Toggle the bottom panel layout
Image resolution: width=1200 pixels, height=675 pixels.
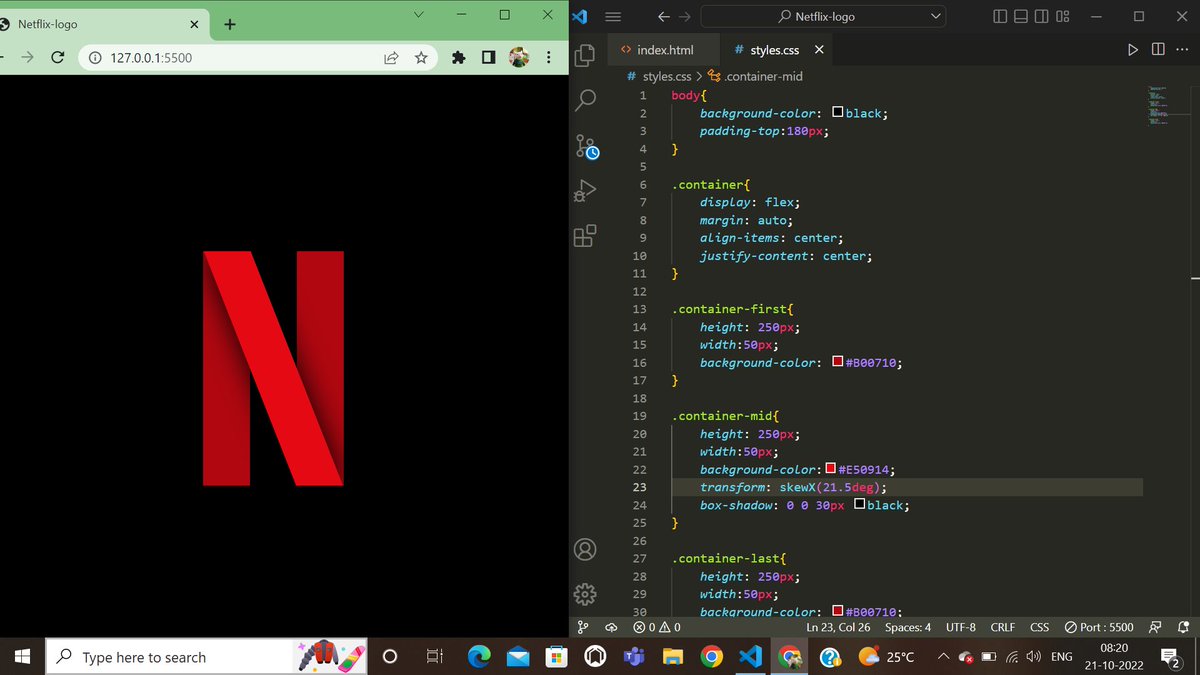pyautogui.click(x=1021, y=16)
